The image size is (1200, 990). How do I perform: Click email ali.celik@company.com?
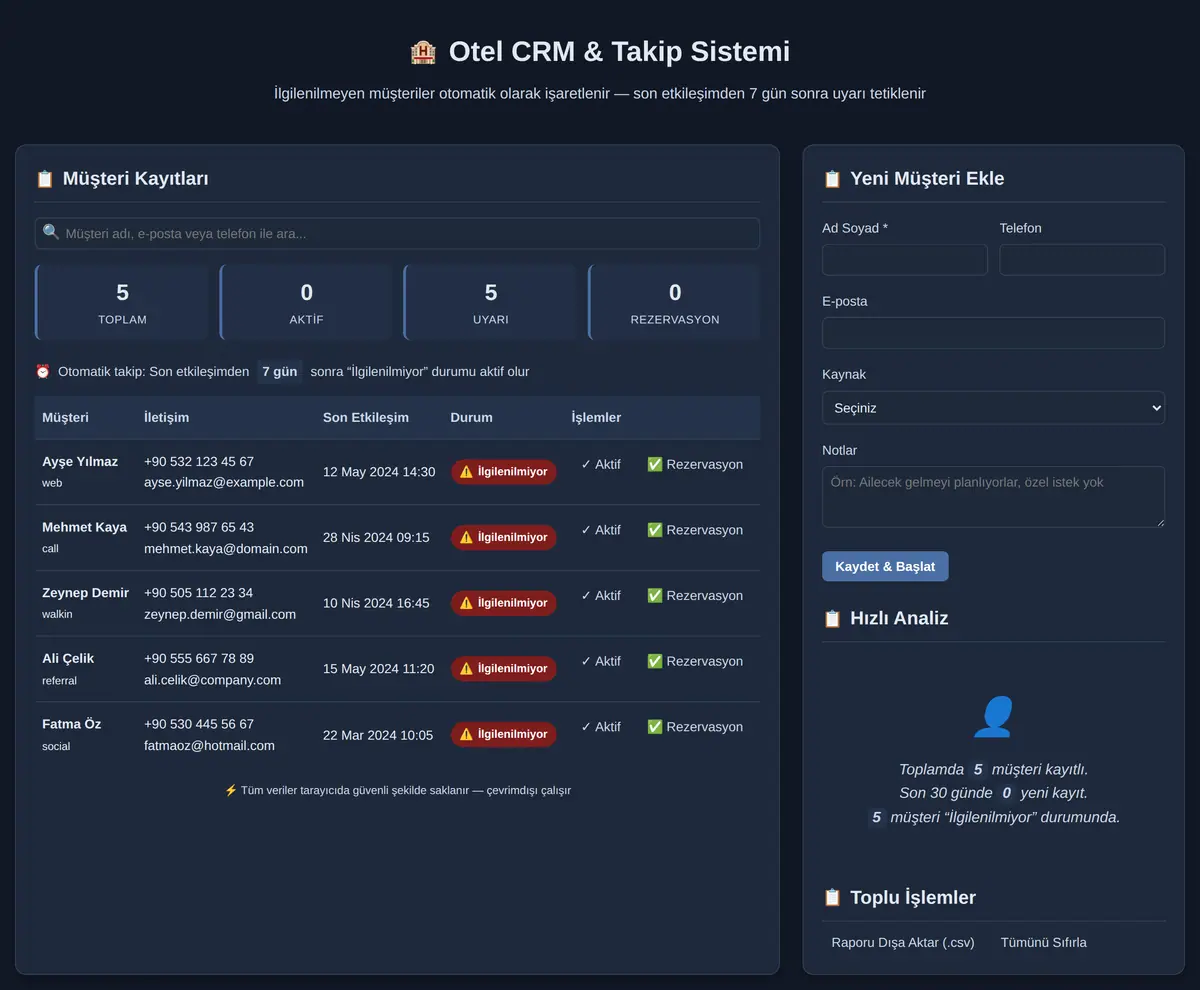[x=212, y=680]
